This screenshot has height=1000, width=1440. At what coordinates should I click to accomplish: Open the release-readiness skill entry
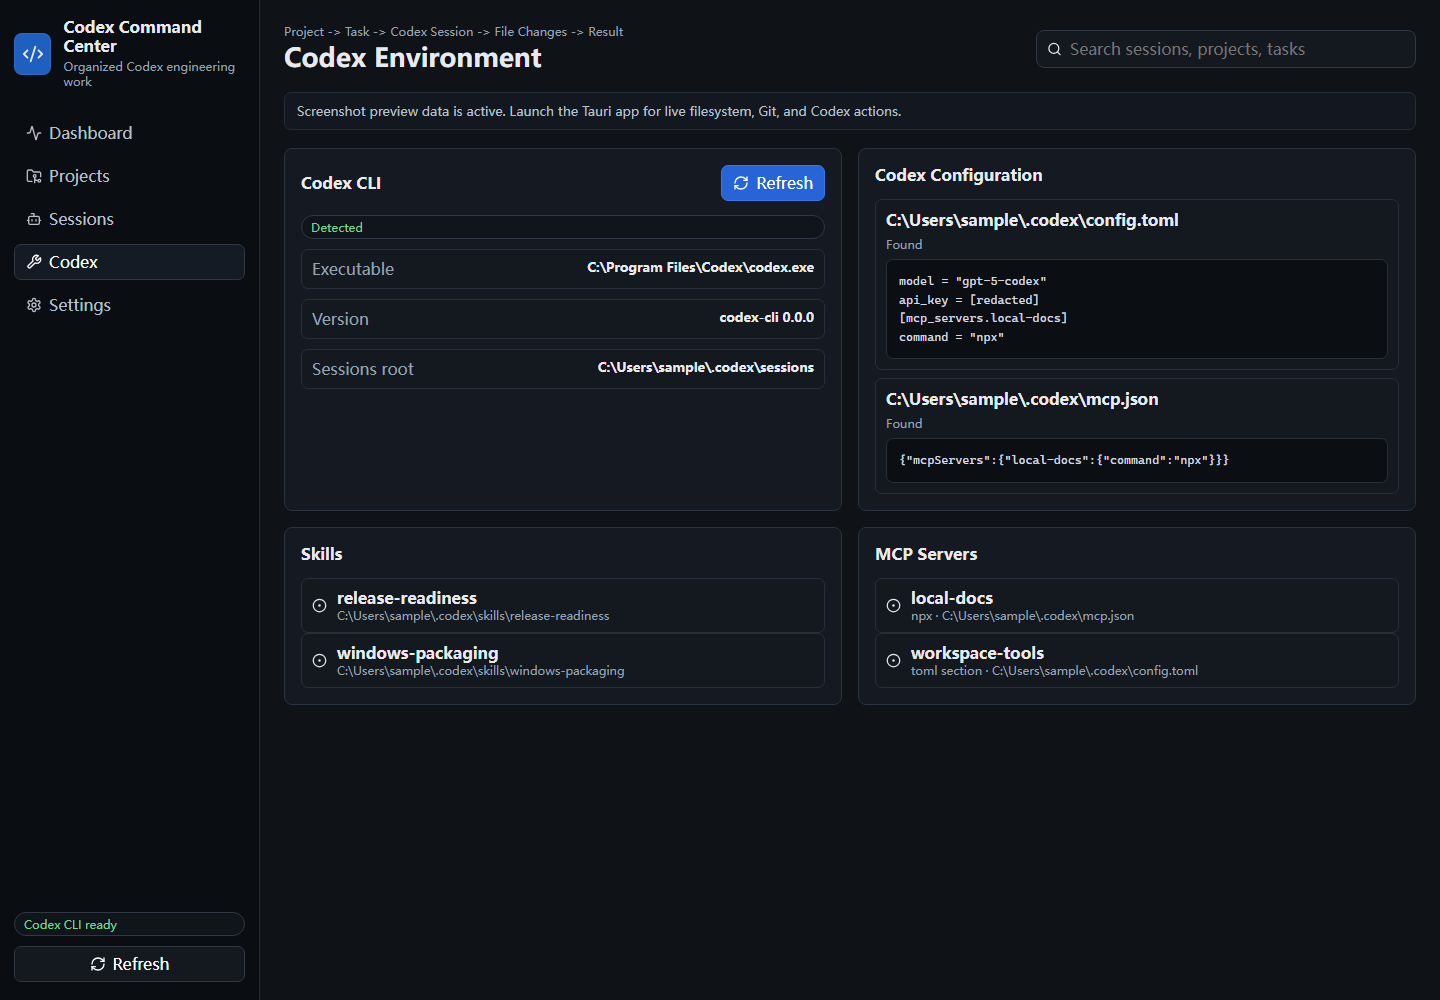click(563, 605)
